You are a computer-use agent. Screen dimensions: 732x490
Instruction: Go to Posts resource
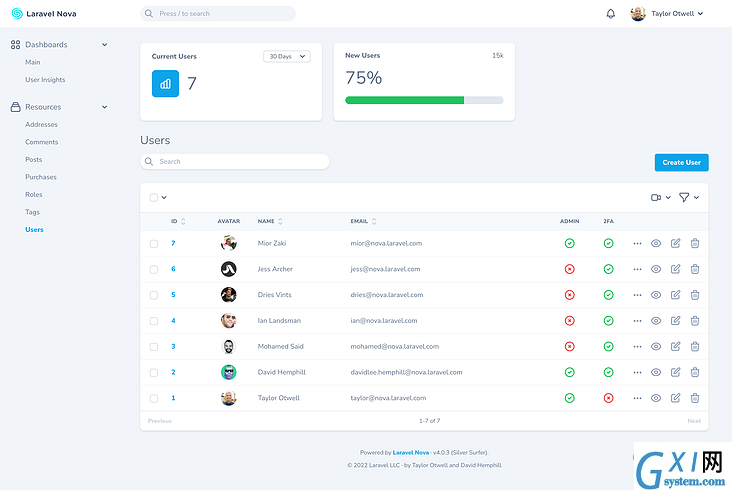click(x=34, y=160)
